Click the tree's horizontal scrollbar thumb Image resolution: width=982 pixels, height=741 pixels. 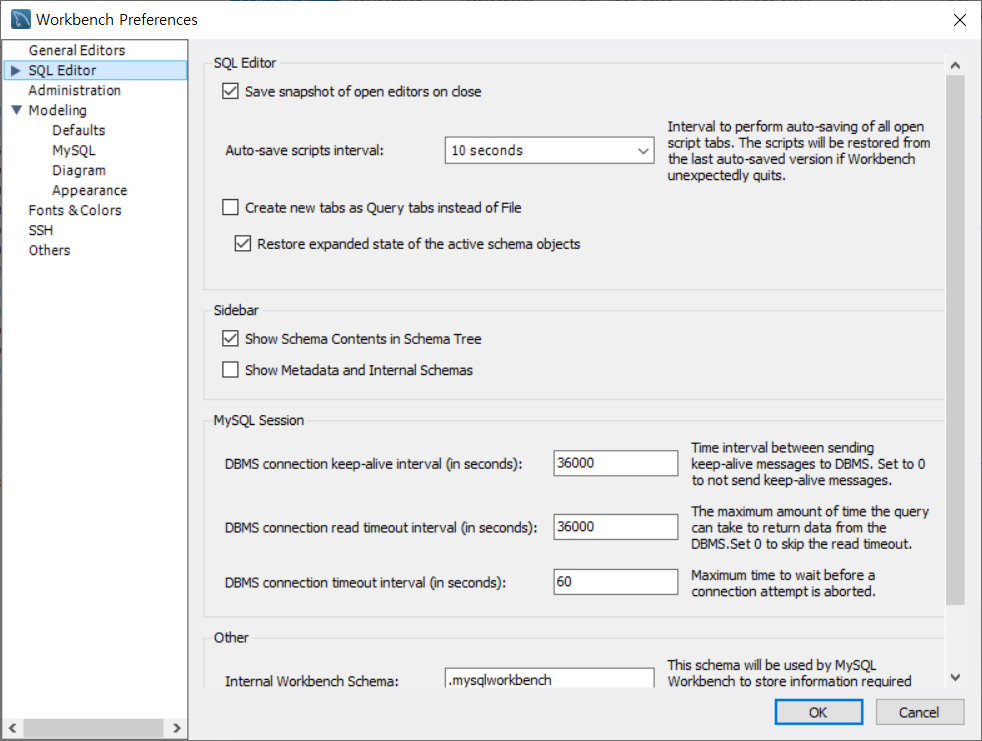93,728
